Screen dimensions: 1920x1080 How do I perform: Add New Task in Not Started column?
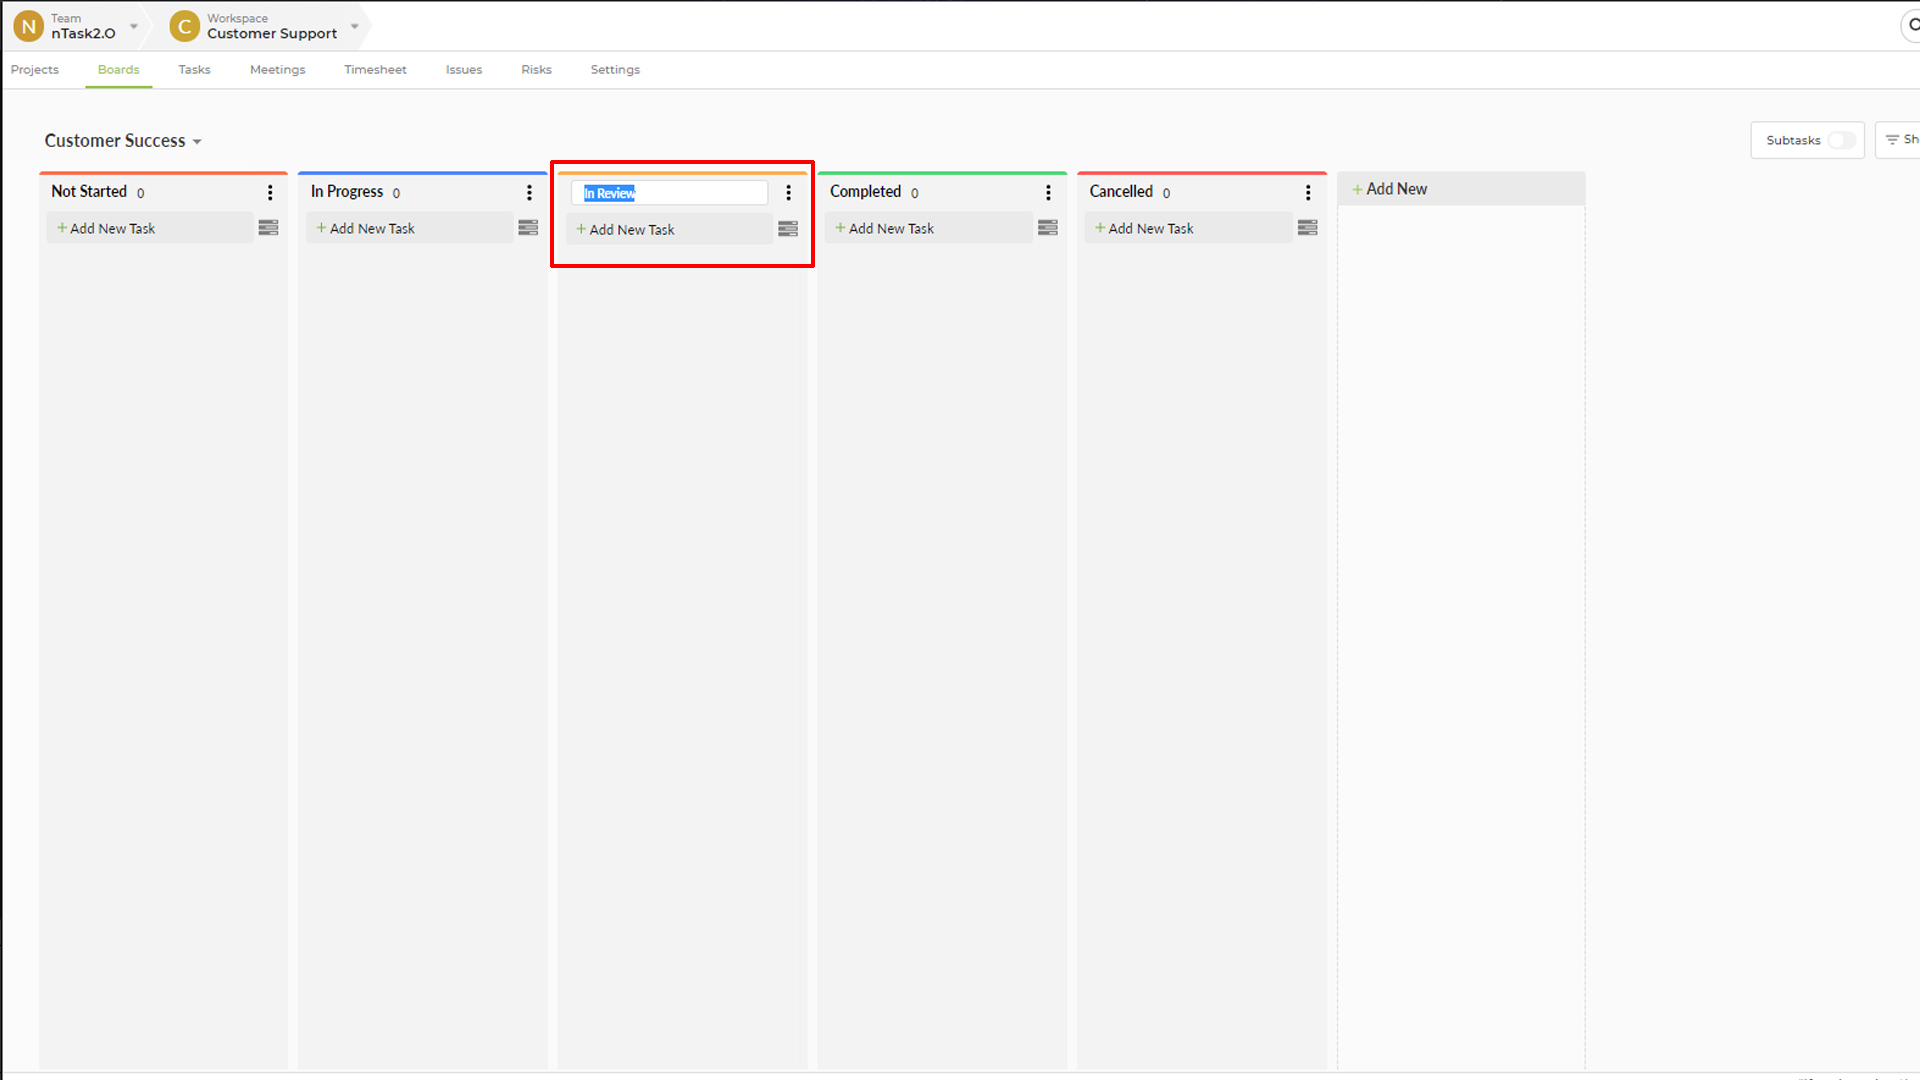click(x=113, y=229)
